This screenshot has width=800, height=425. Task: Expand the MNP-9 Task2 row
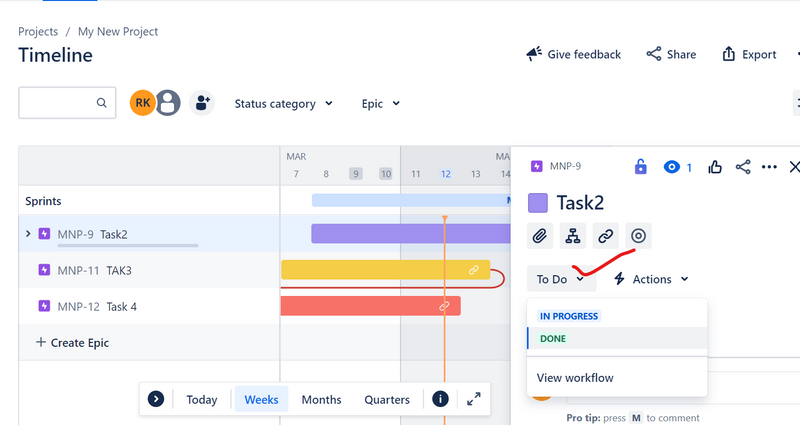(28, 234)
